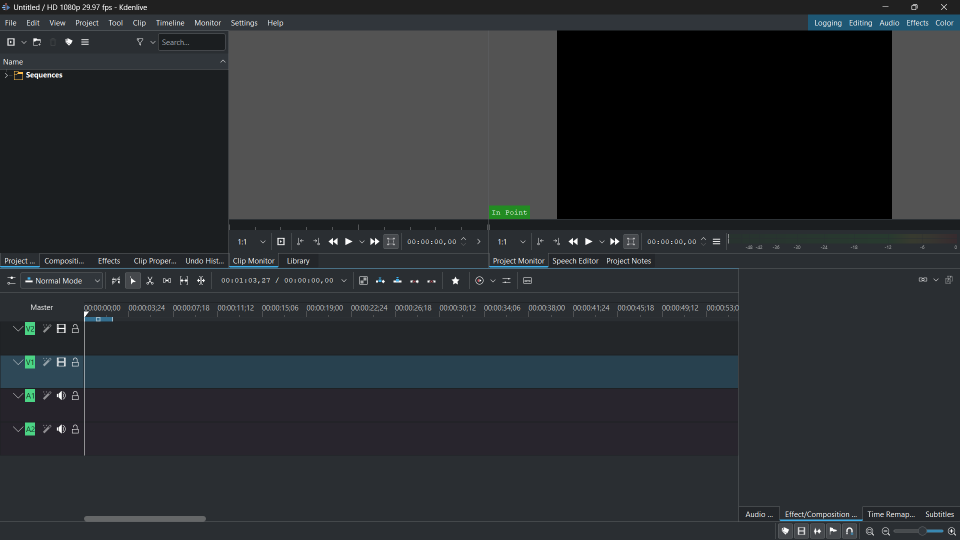Collapse track A2 with chevron
960x540 pixels.
tap(18, 429)
